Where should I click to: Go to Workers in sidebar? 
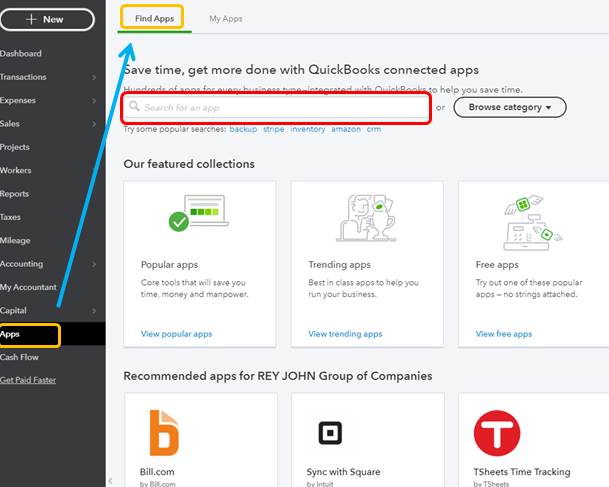16,170
